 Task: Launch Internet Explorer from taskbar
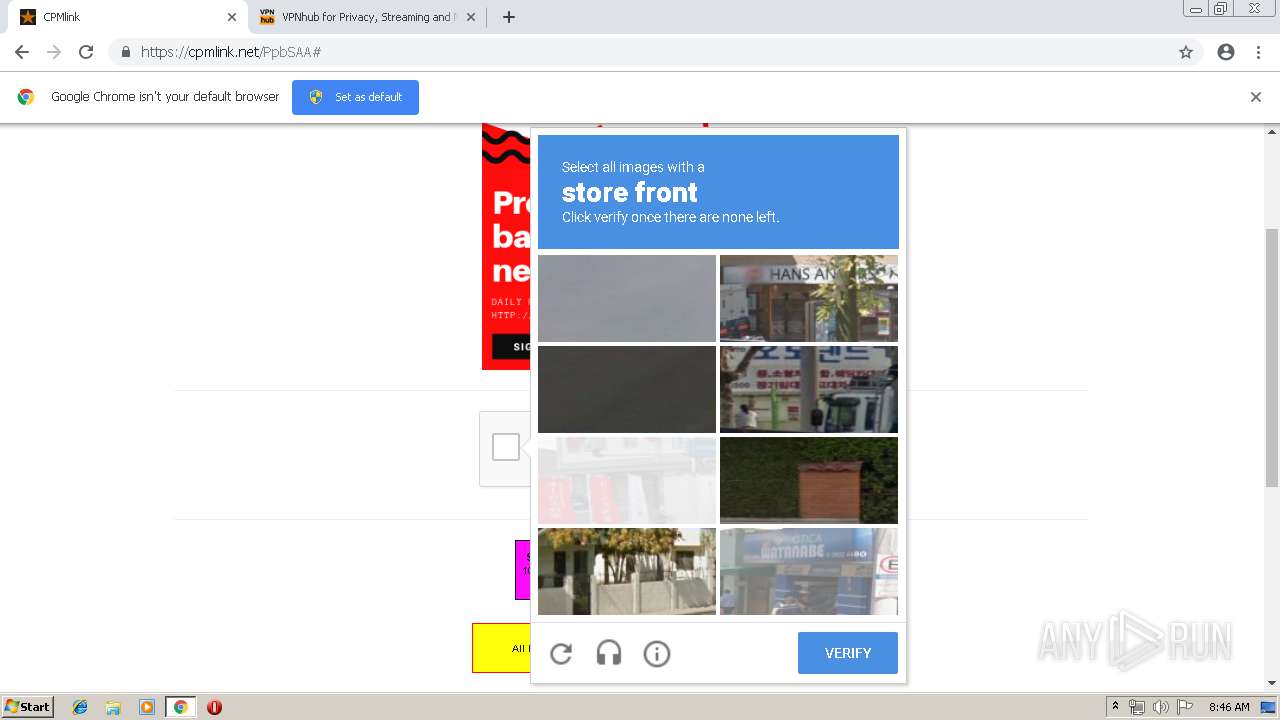click(x=80, y=707)
